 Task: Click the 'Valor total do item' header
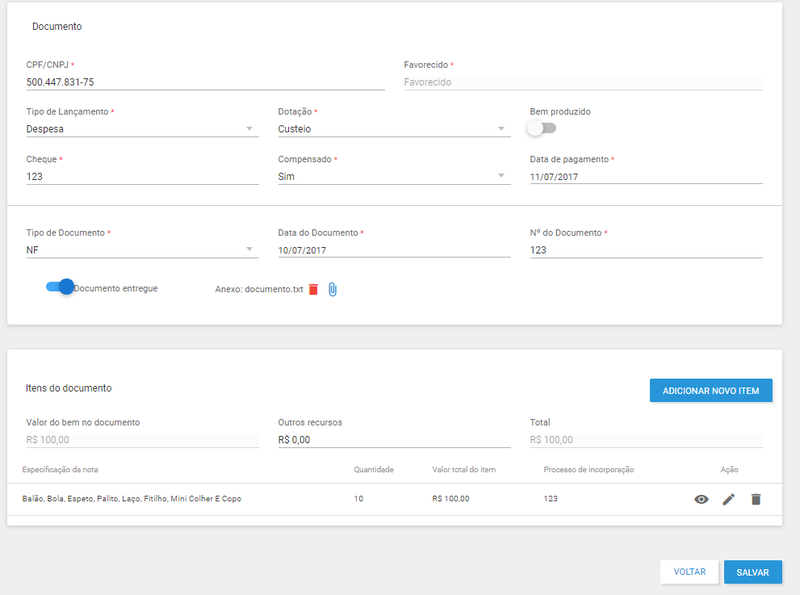(464, 469)
